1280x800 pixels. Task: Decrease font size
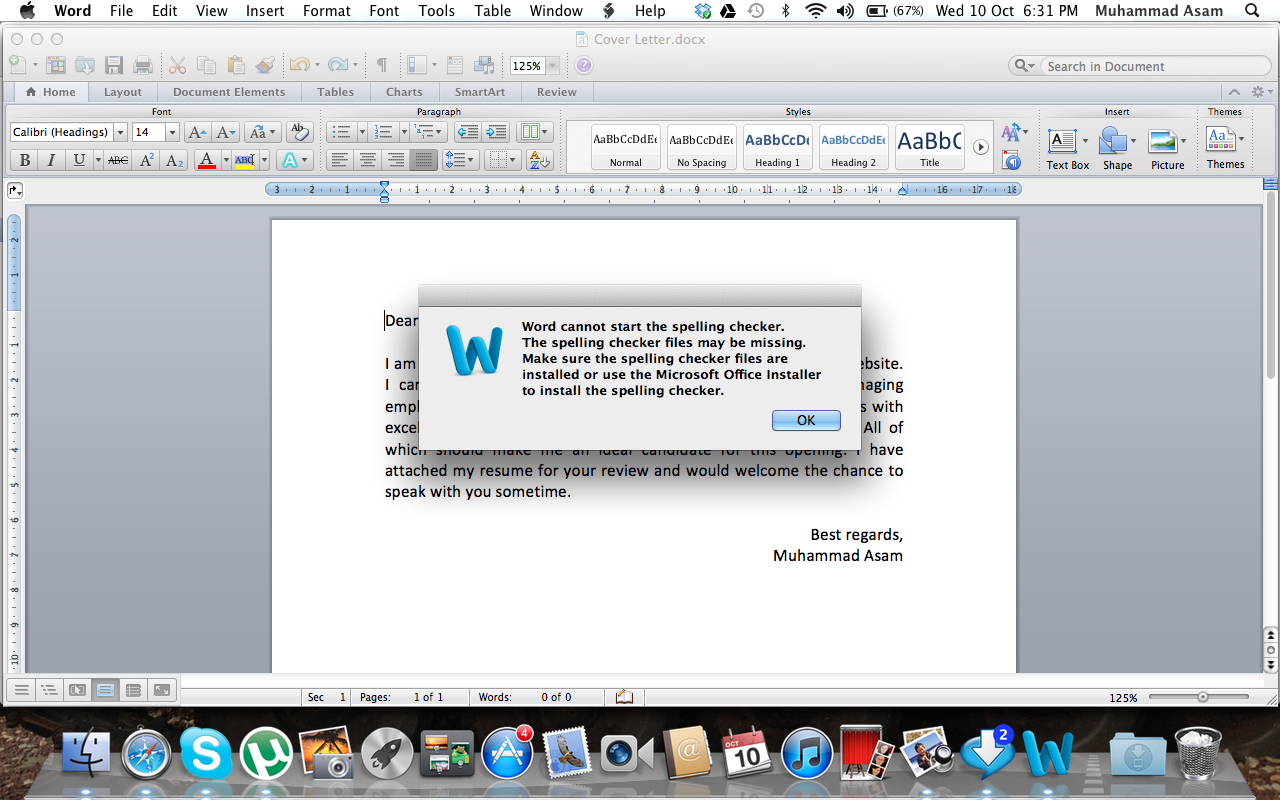tap(226, 132)
